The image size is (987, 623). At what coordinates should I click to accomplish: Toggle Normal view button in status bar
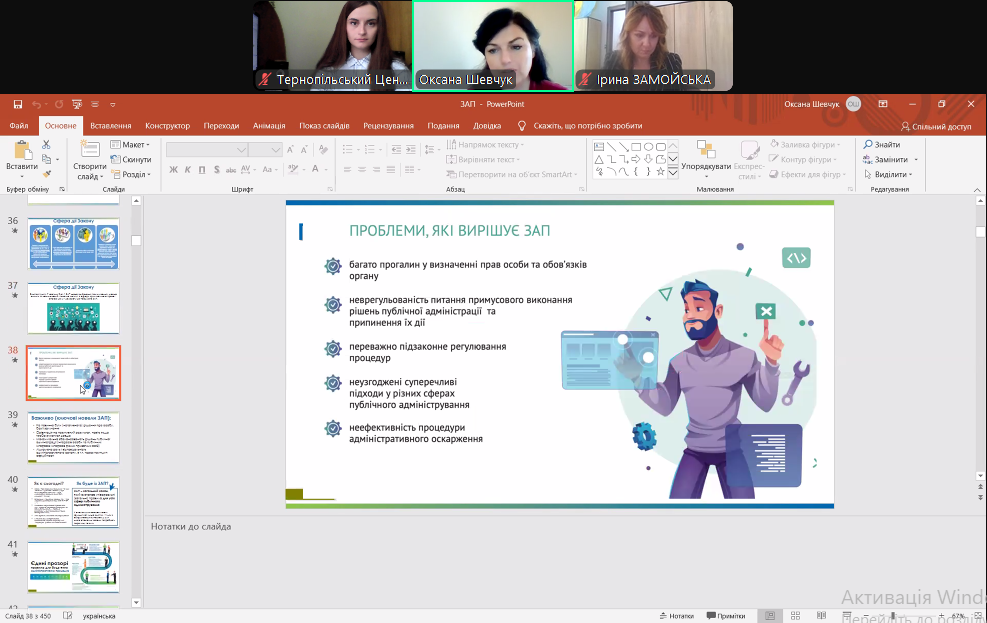[x=769, y=616]
